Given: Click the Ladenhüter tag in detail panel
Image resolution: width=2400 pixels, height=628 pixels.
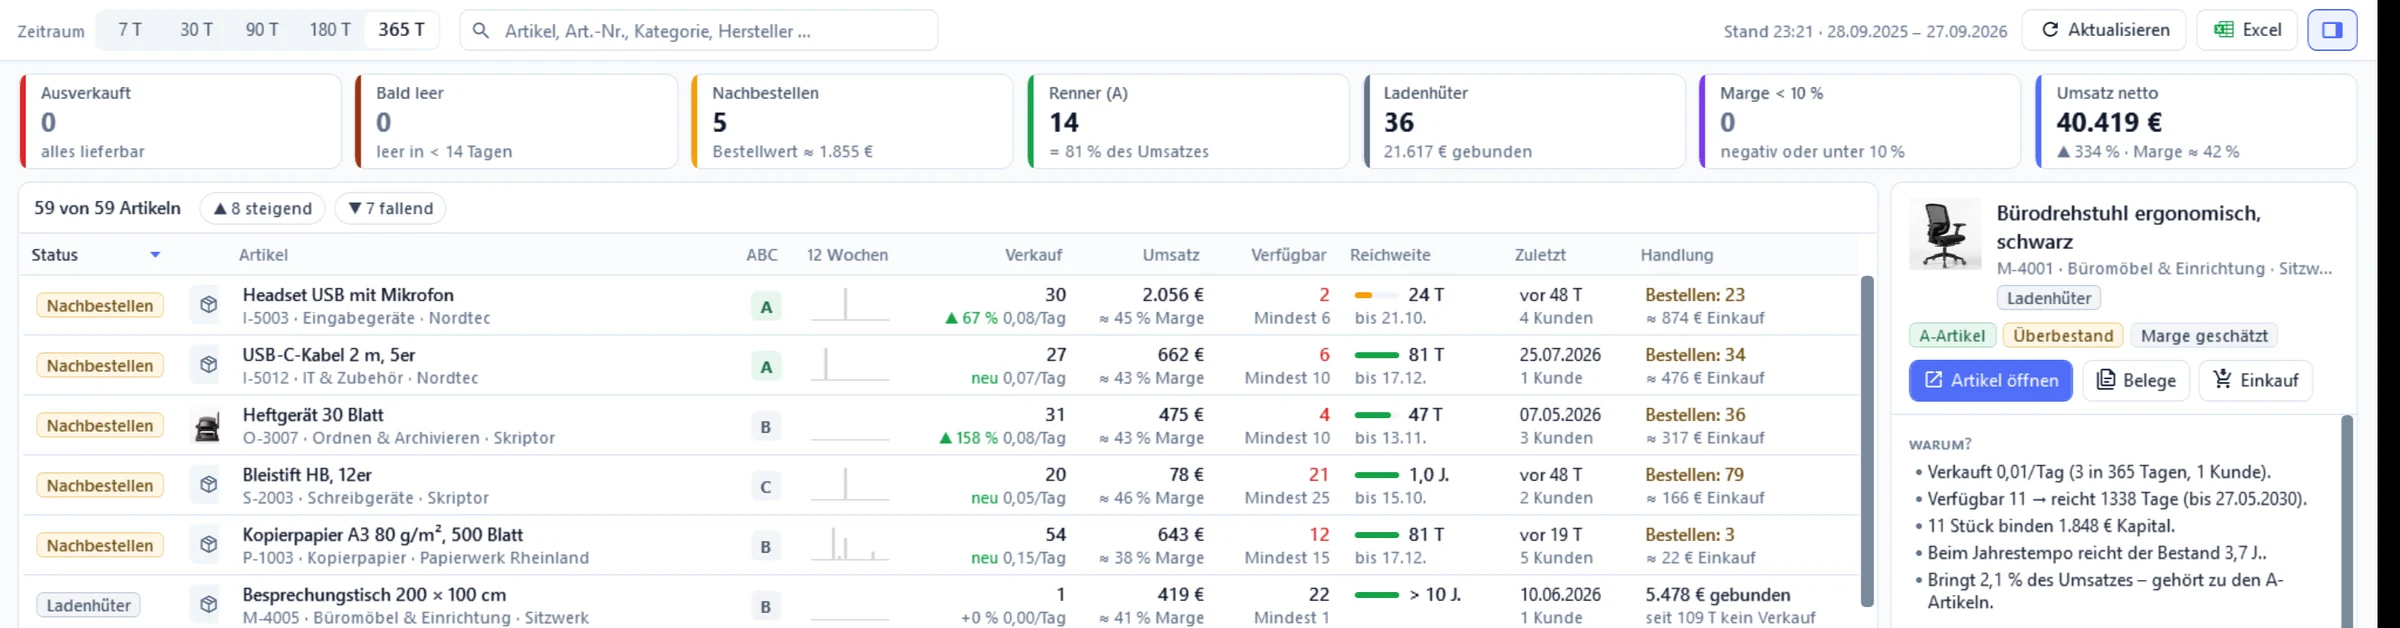Looking at the screenshot, I should (x=2049, y=298).
